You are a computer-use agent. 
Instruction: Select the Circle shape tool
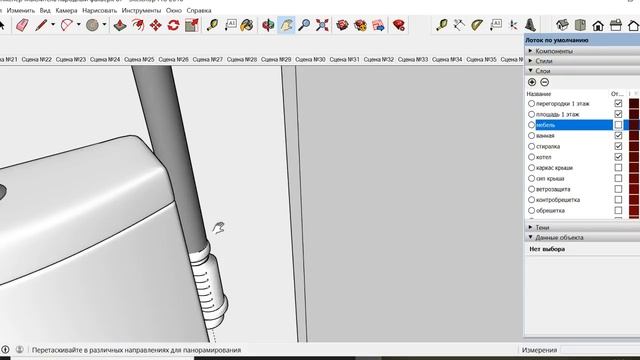point(92,25)
